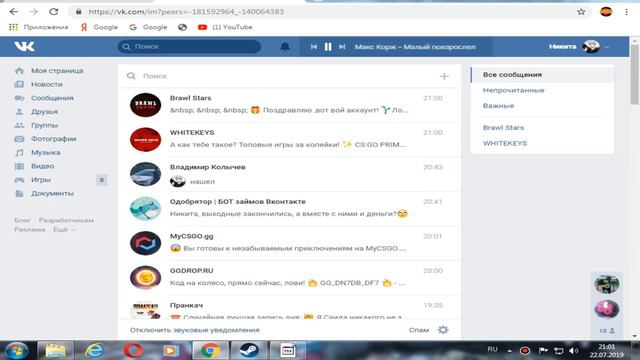This screenshot has height=360, width=640.
Task: Open the Макс Корж track title
Action: pos(415,47)
